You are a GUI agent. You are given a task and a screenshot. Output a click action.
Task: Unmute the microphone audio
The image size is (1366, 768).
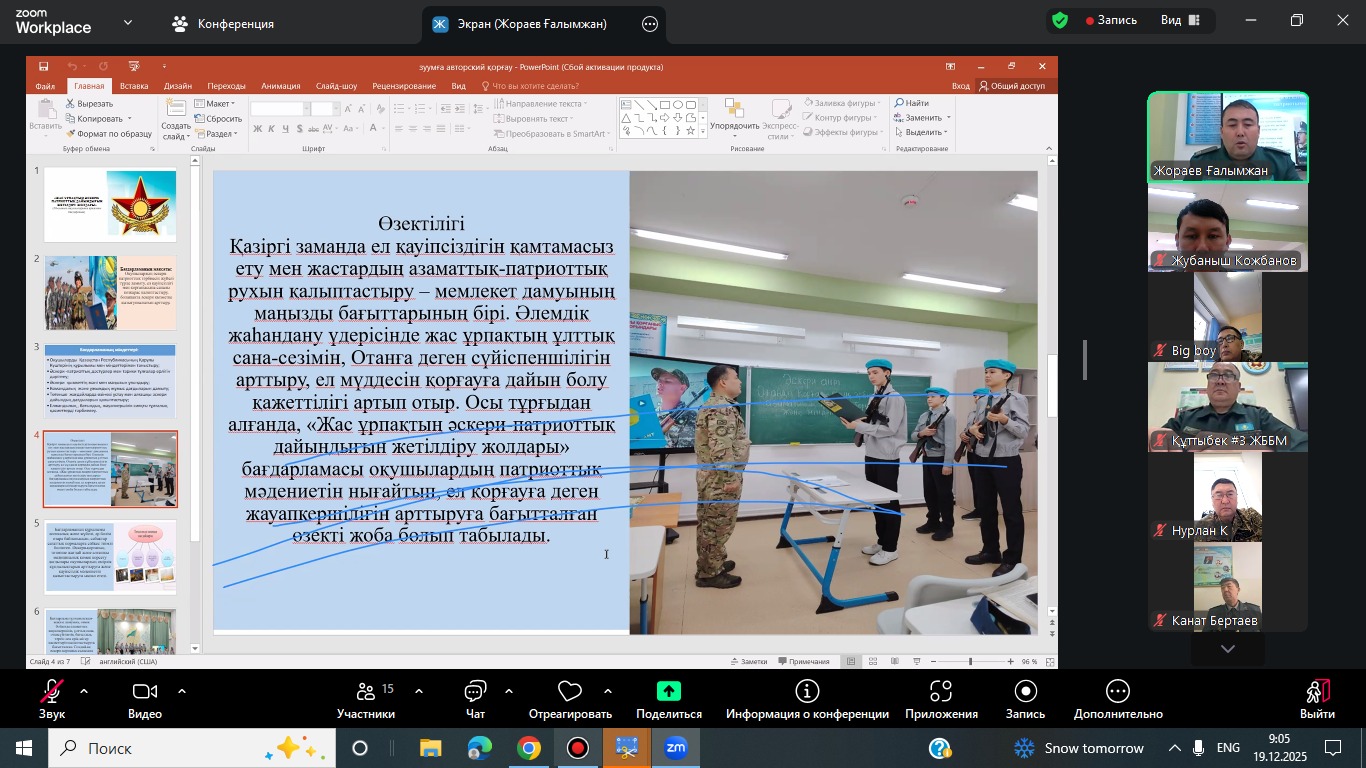coord(51,692)
